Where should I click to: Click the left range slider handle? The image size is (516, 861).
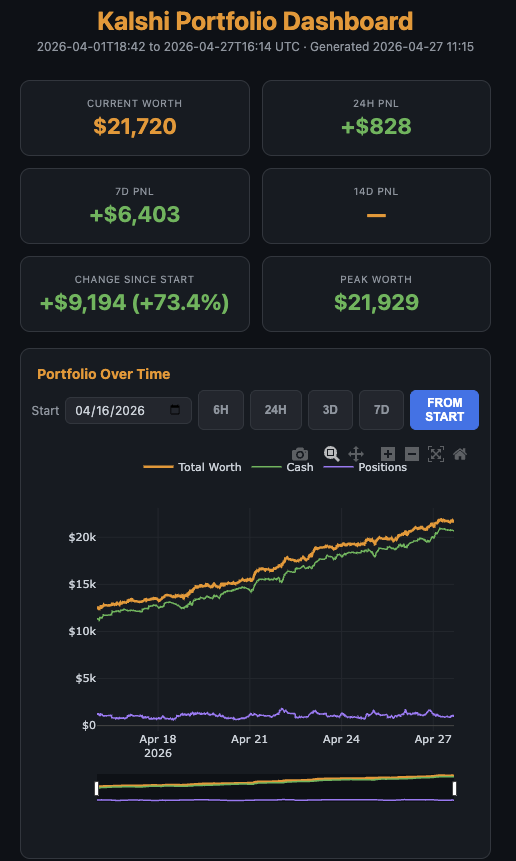coord(97,789)
